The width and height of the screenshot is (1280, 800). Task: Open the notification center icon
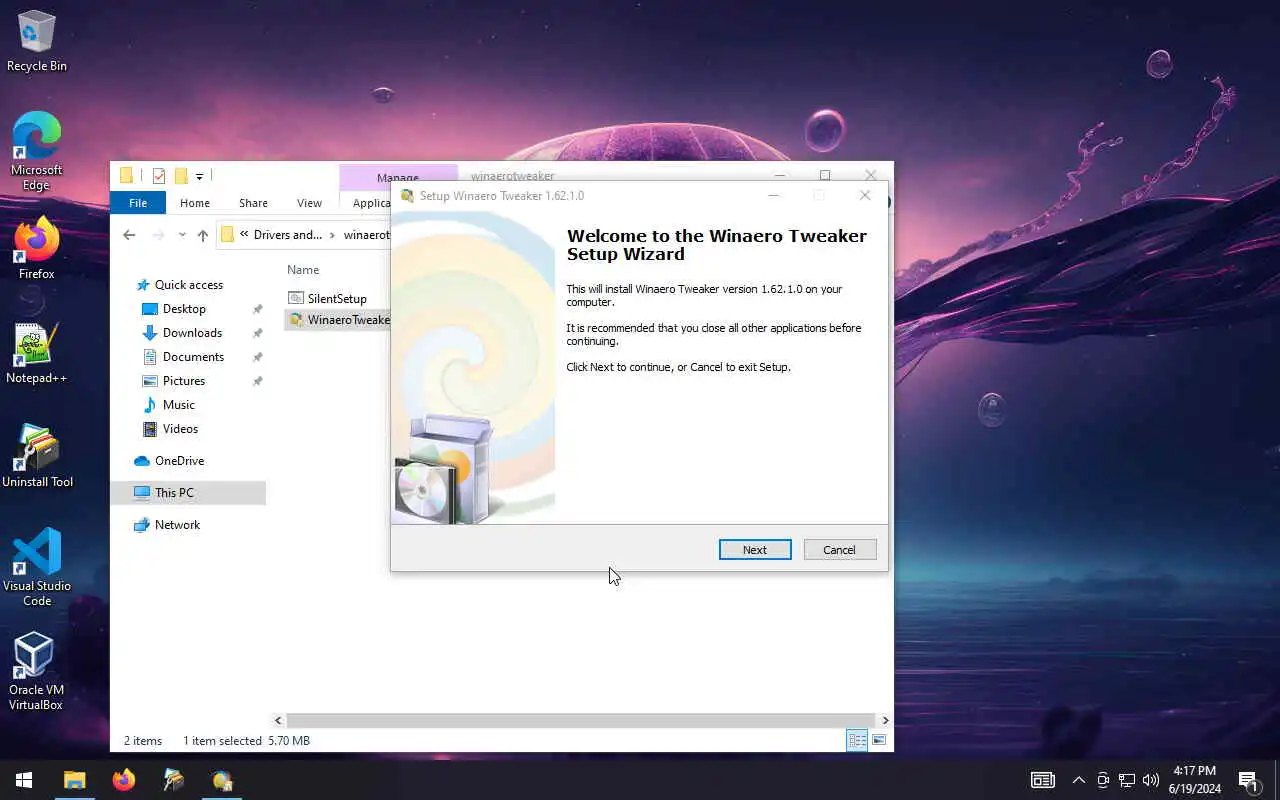tap(1248, 780)
